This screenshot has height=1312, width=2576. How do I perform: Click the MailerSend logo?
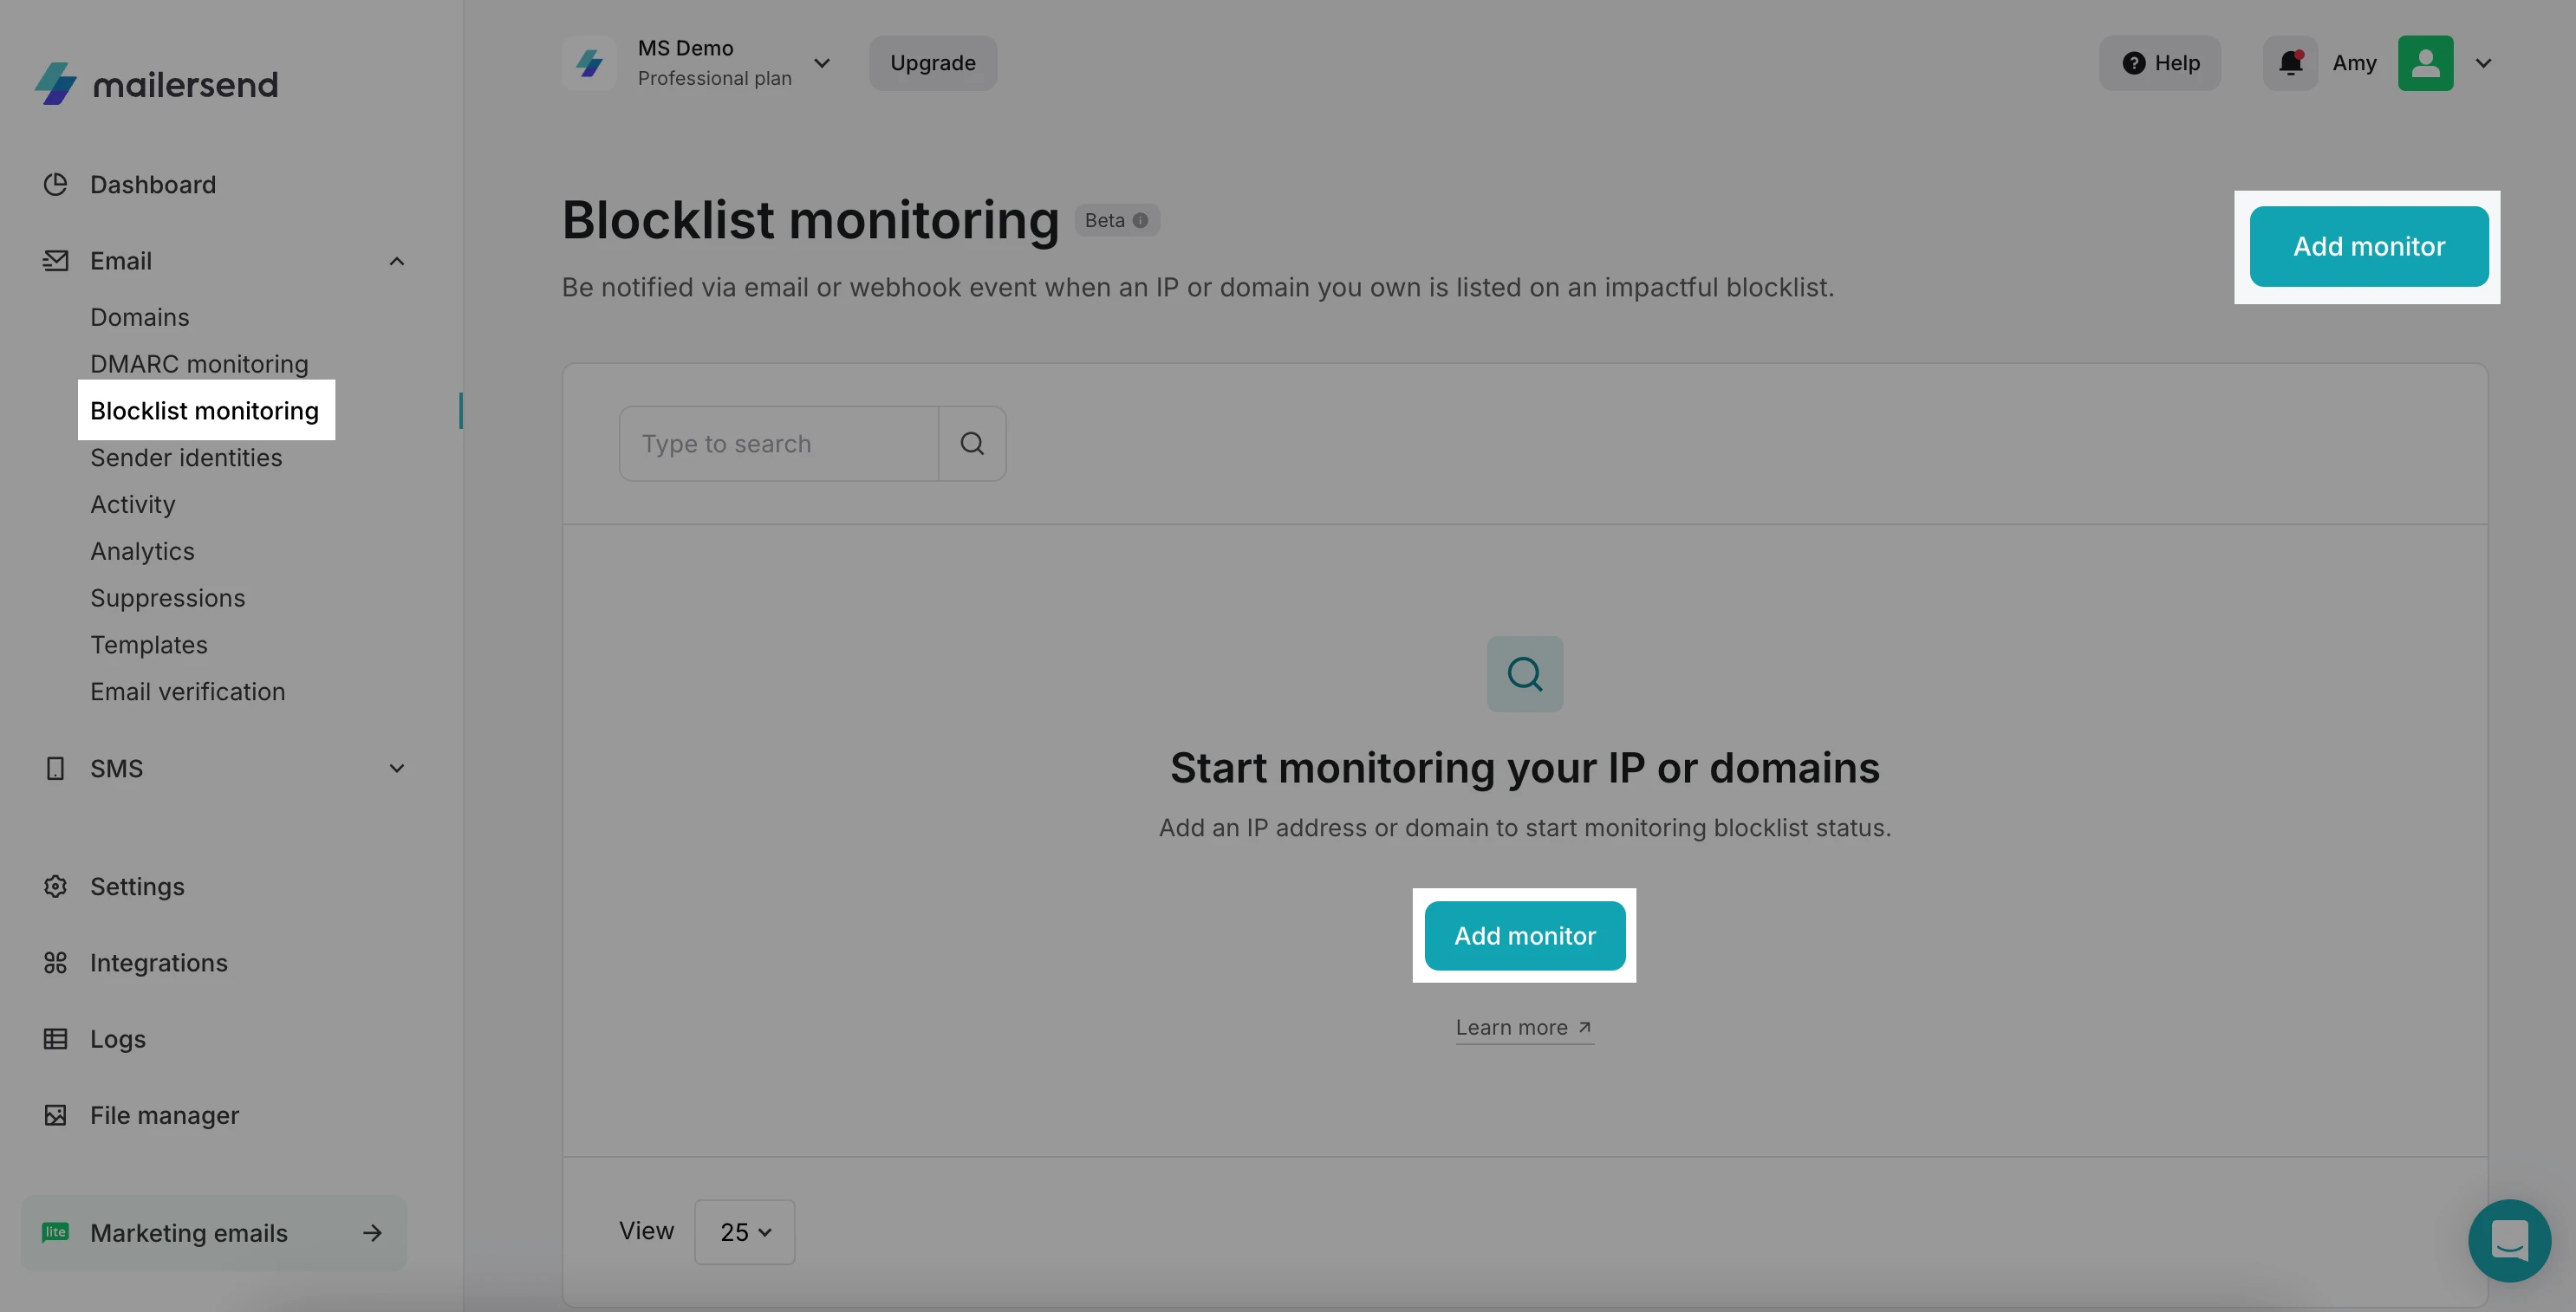click(x=156, y=83)
